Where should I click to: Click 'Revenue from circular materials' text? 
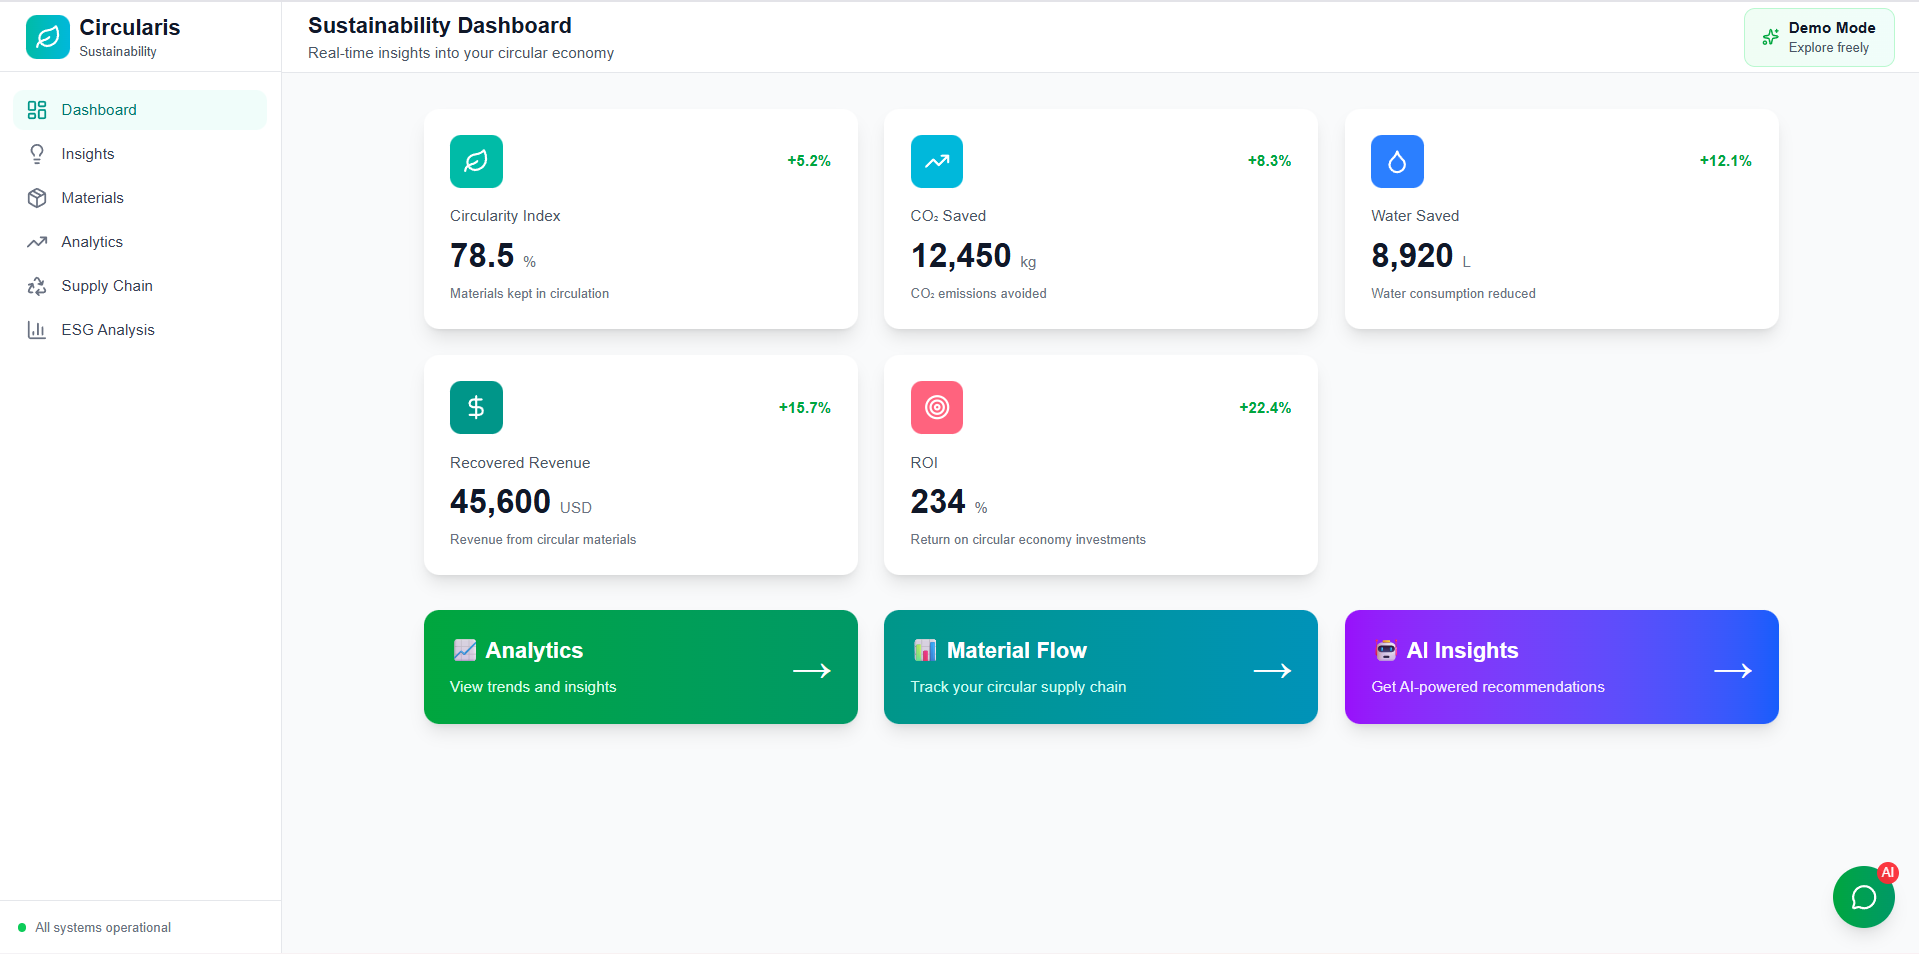coord(543,540)
